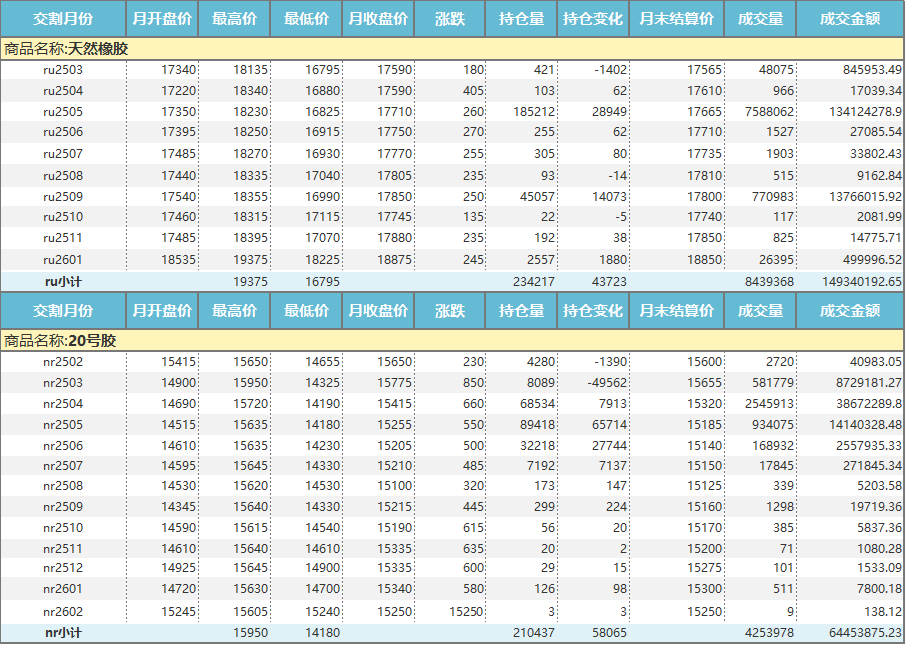Select the 商品名称:天然橡胶 group row
This screenshot has height=645, width=906.
tap(66, 49)
